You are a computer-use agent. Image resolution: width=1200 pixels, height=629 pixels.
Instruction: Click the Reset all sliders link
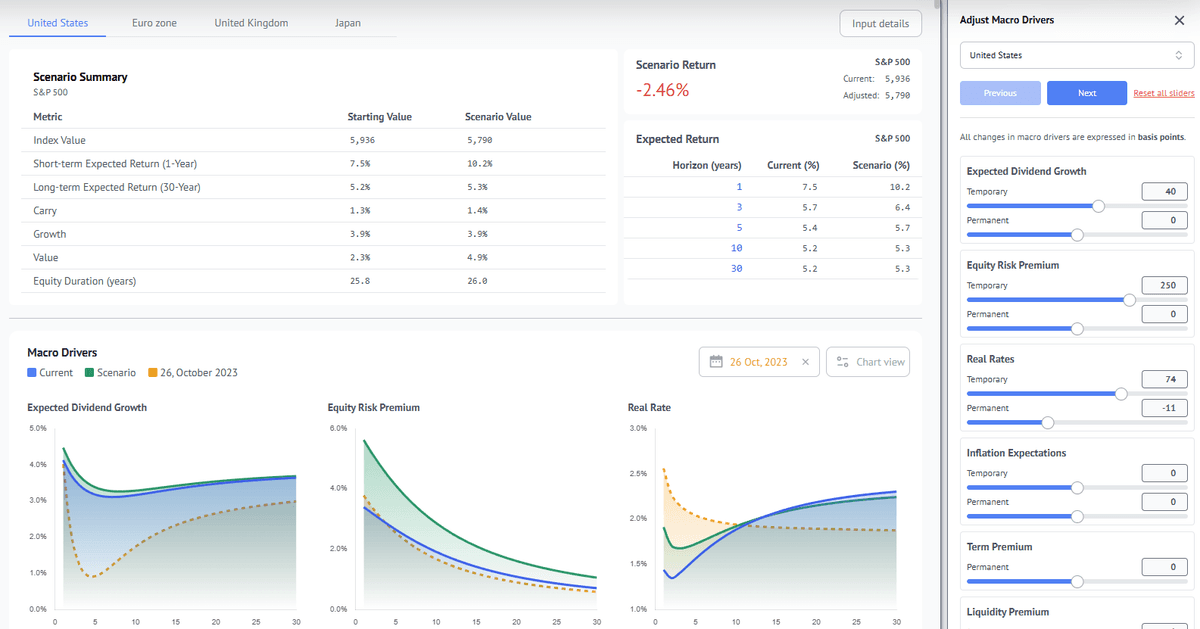tap(1165, 92)
